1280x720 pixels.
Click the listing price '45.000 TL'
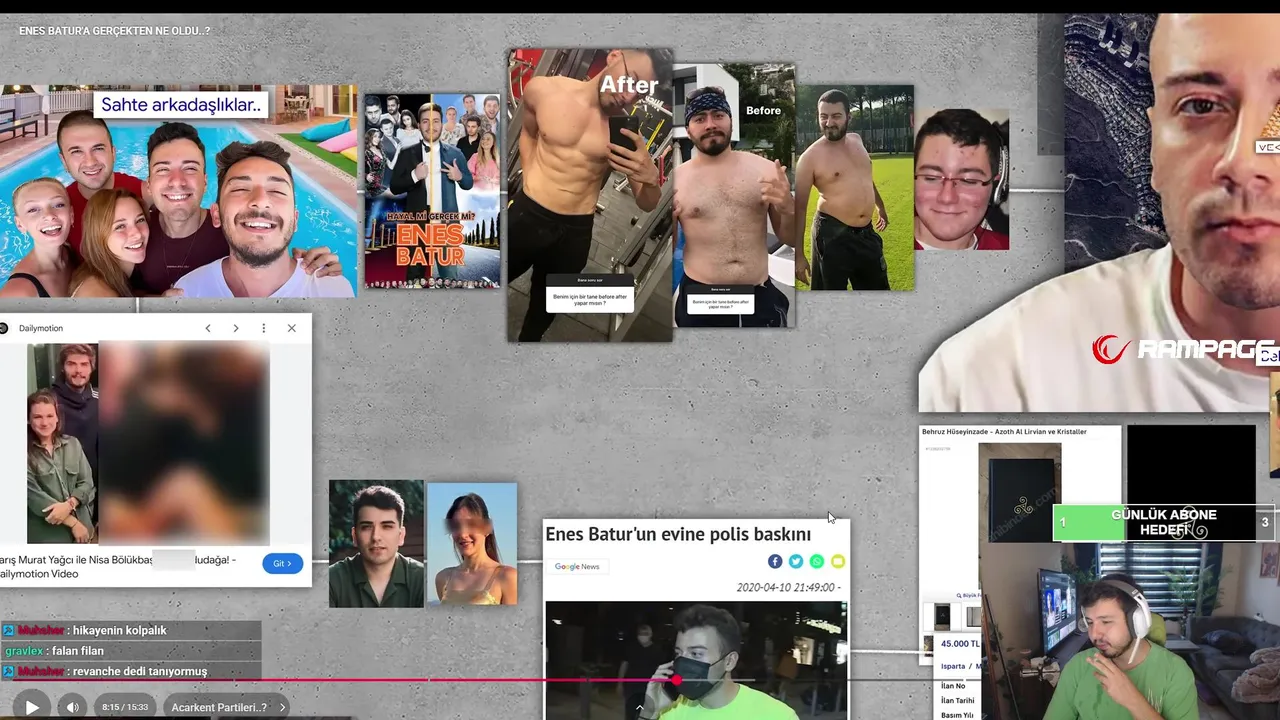point(961,644)
